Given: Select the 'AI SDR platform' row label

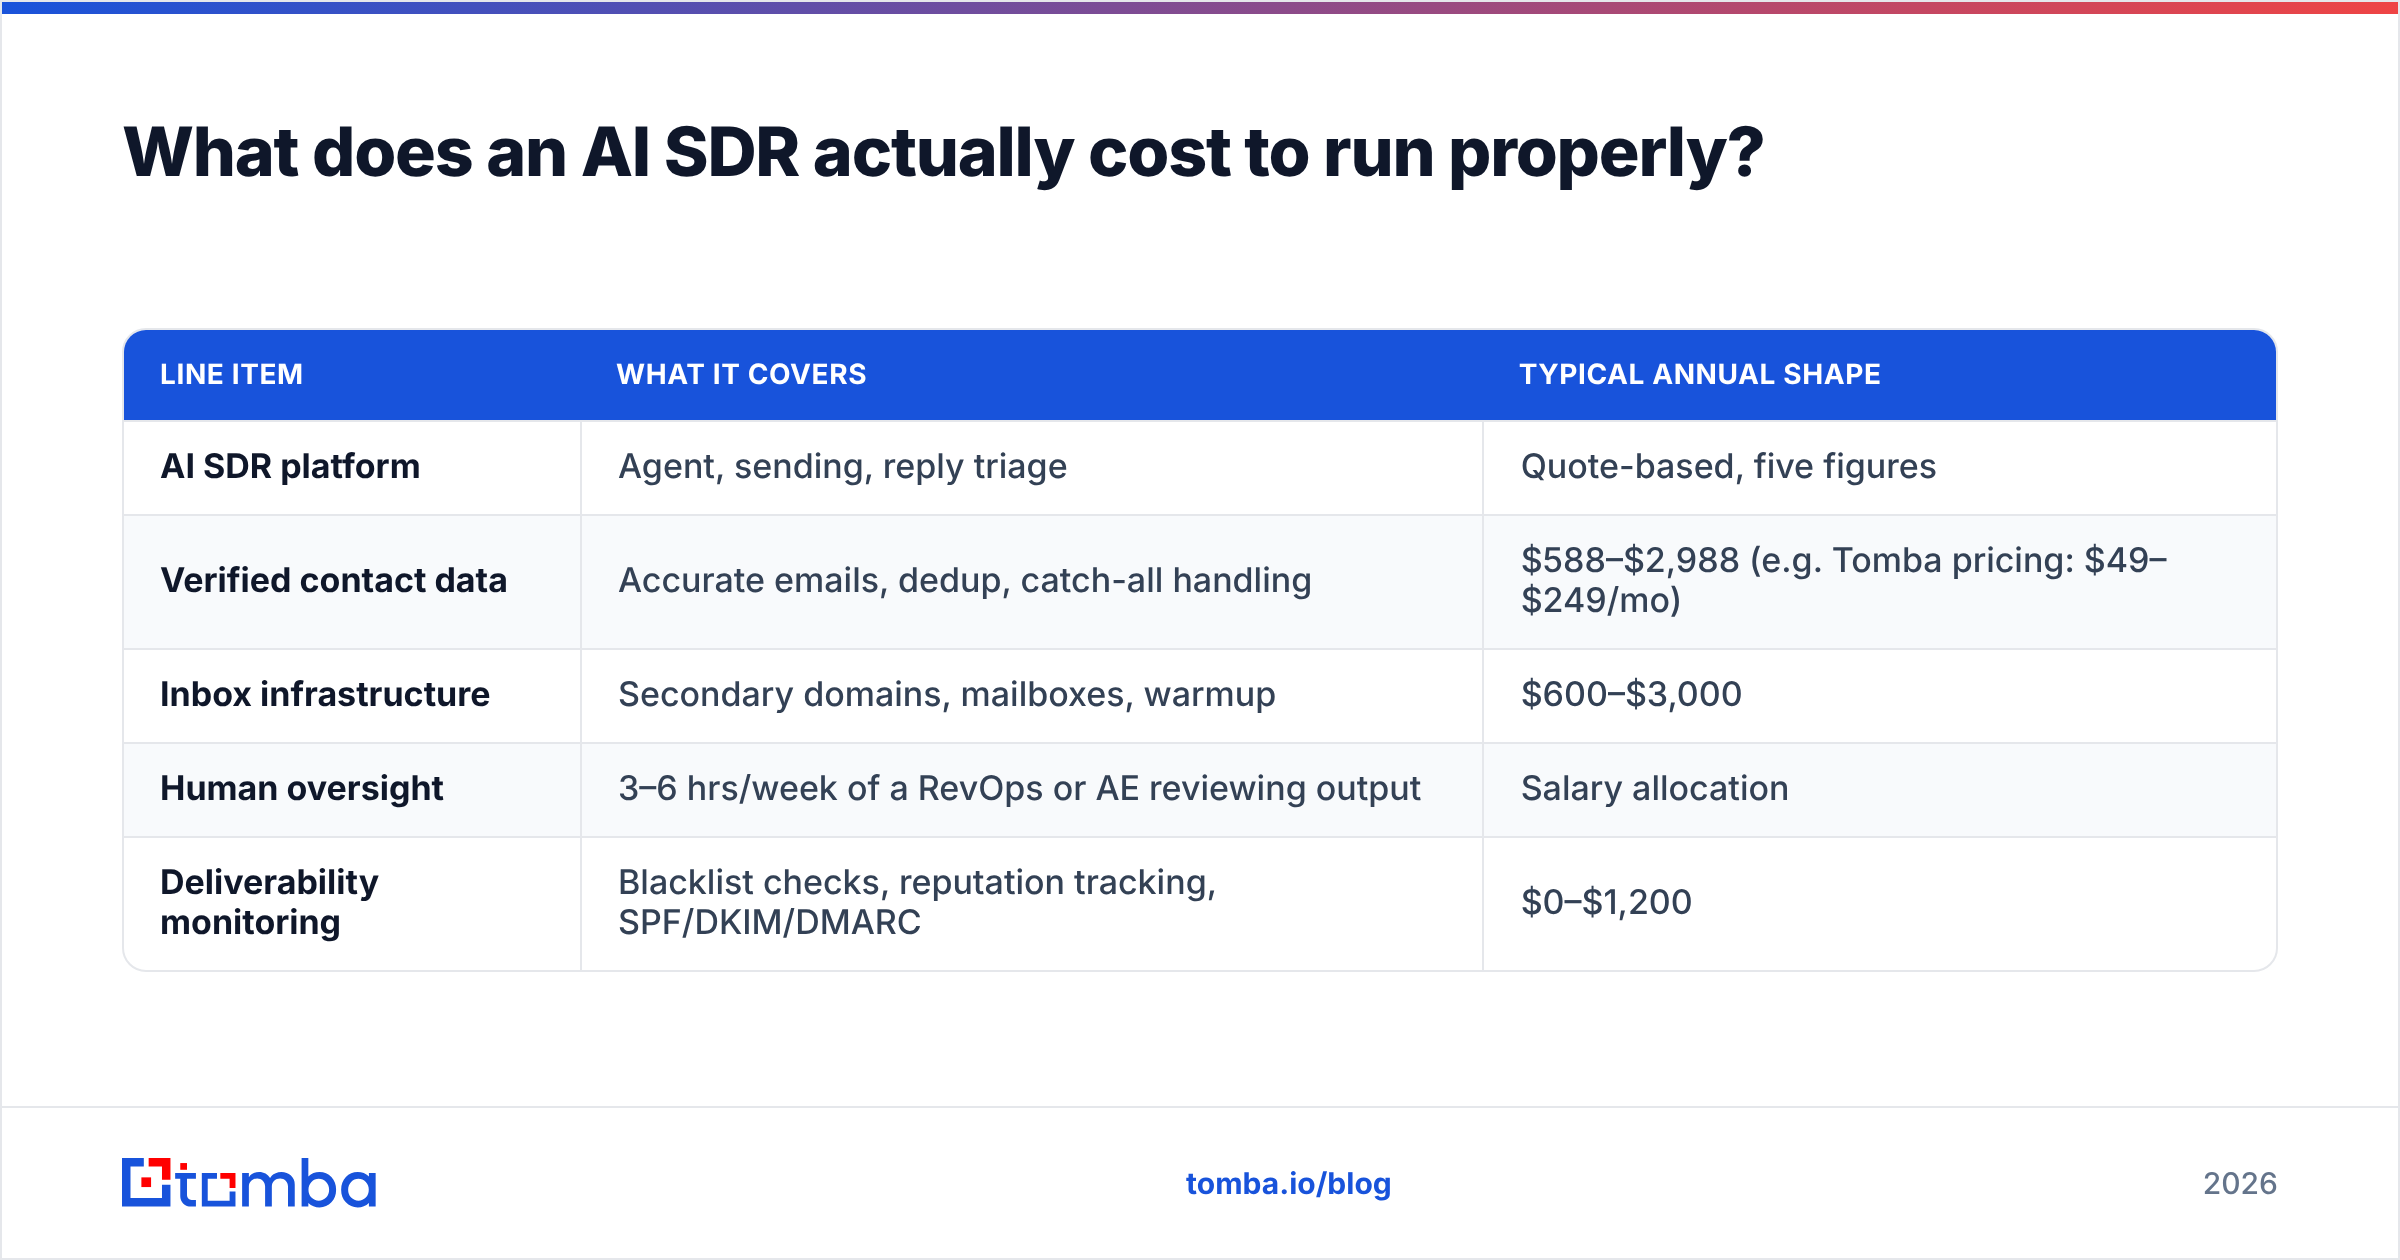Looking at the screenshot, I should [290, 467].
